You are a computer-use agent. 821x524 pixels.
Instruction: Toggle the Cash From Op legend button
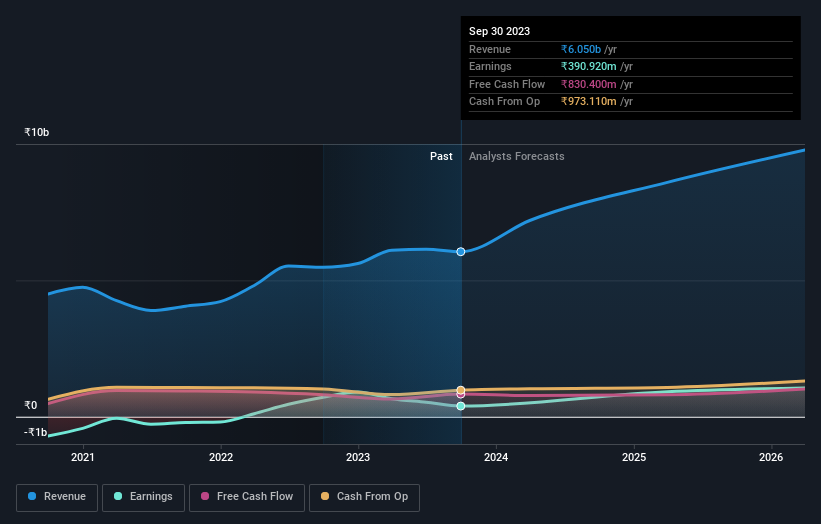coord(364,497)
